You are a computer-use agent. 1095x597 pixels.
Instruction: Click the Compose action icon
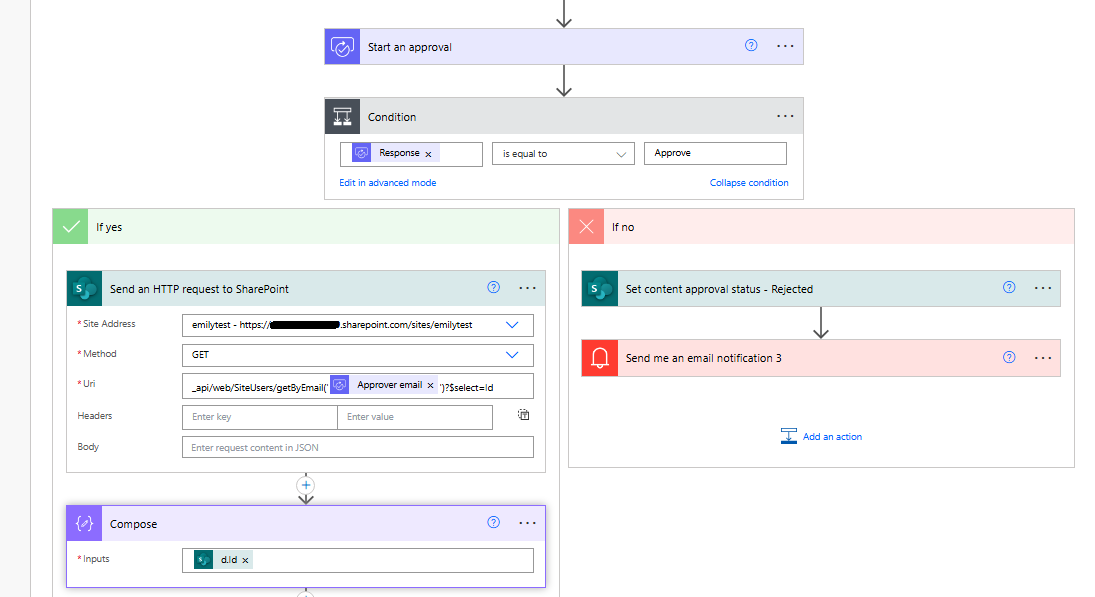(x=84, y=524)
